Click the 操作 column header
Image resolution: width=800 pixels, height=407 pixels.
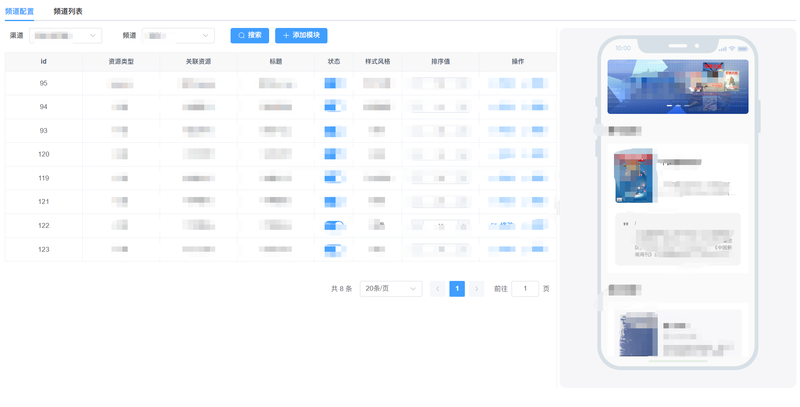pyautogui.click(x=518, y=61)
